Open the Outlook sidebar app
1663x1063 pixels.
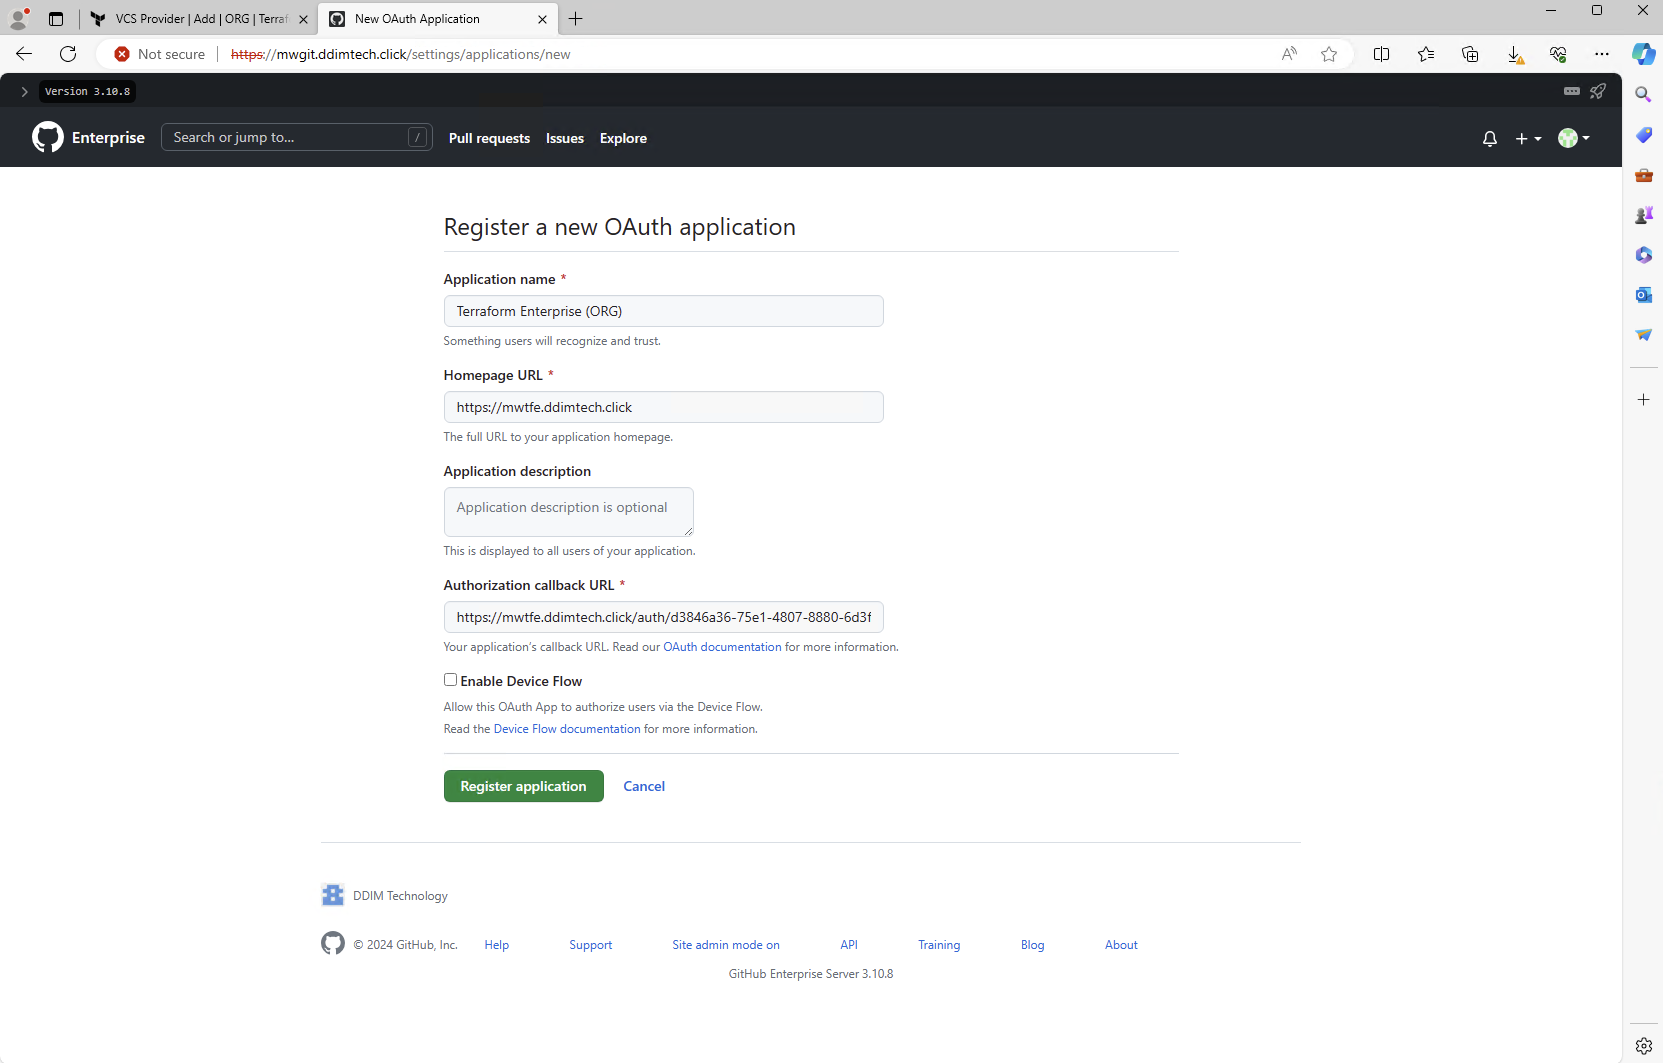[1643, 295]
